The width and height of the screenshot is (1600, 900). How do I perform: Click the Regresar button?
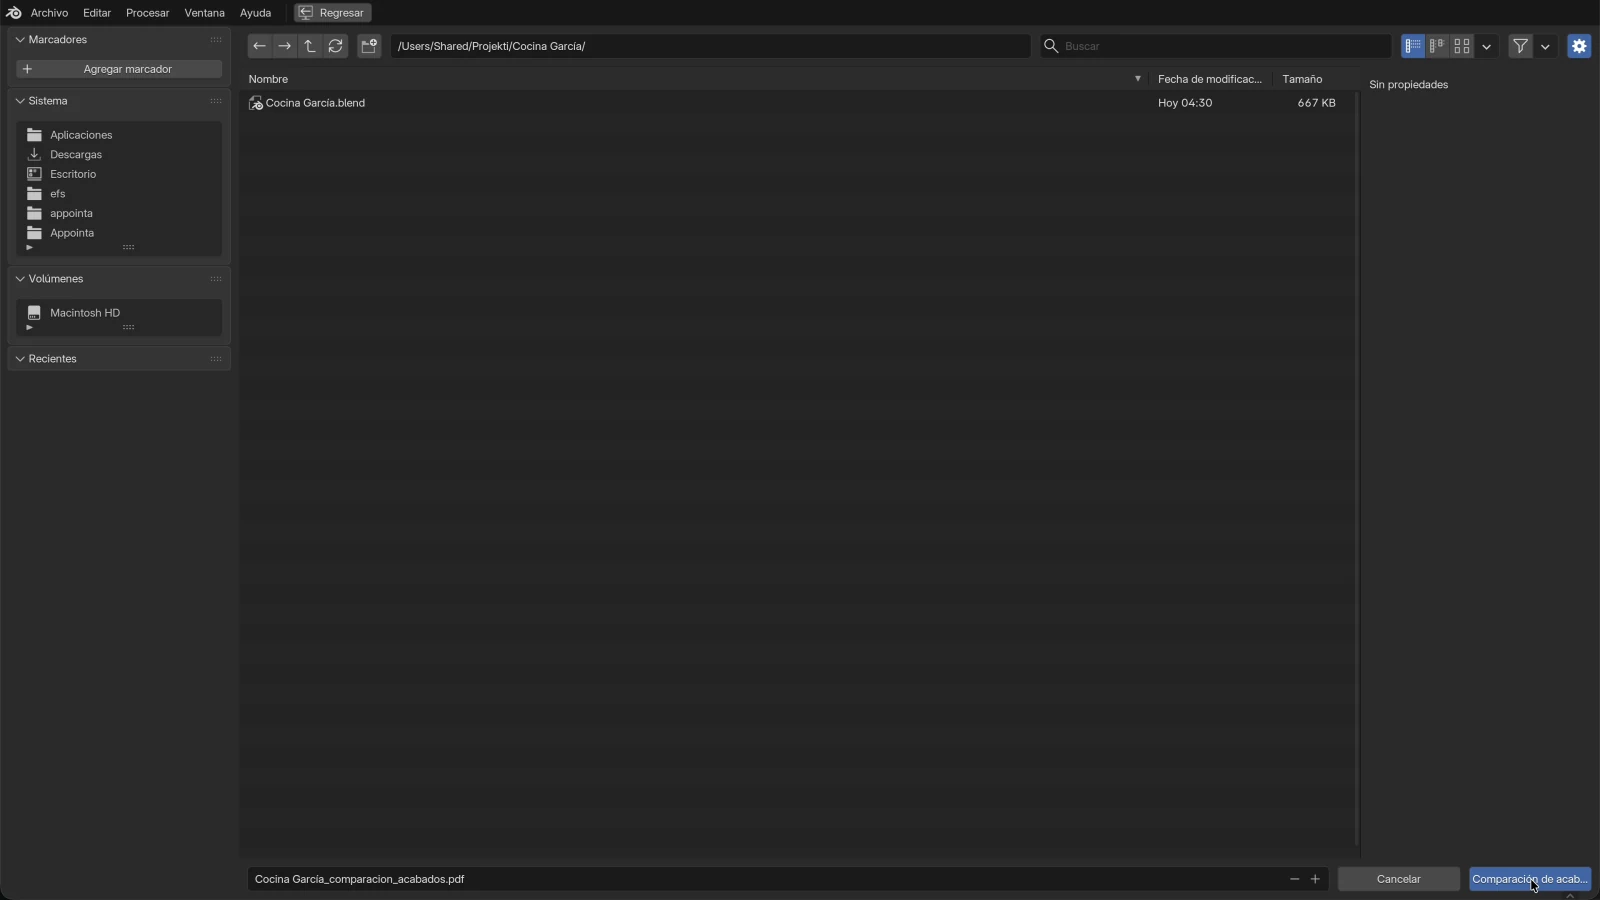tap(332, 13)
